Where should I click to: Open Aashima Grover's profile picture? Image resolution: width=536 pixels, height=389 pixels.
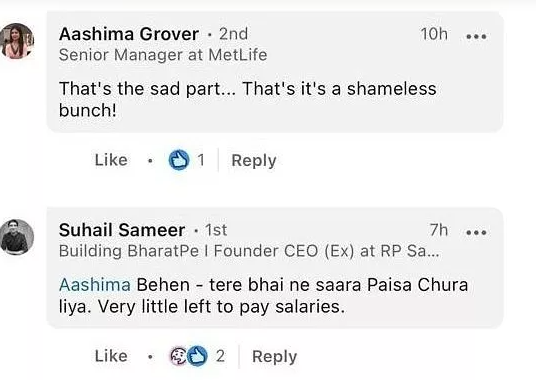tap(17, 41)
